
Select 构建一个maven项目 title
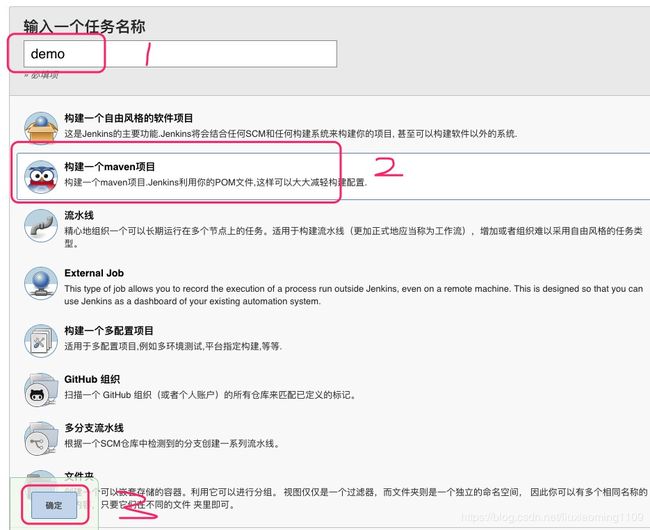[x=109, y=167]
